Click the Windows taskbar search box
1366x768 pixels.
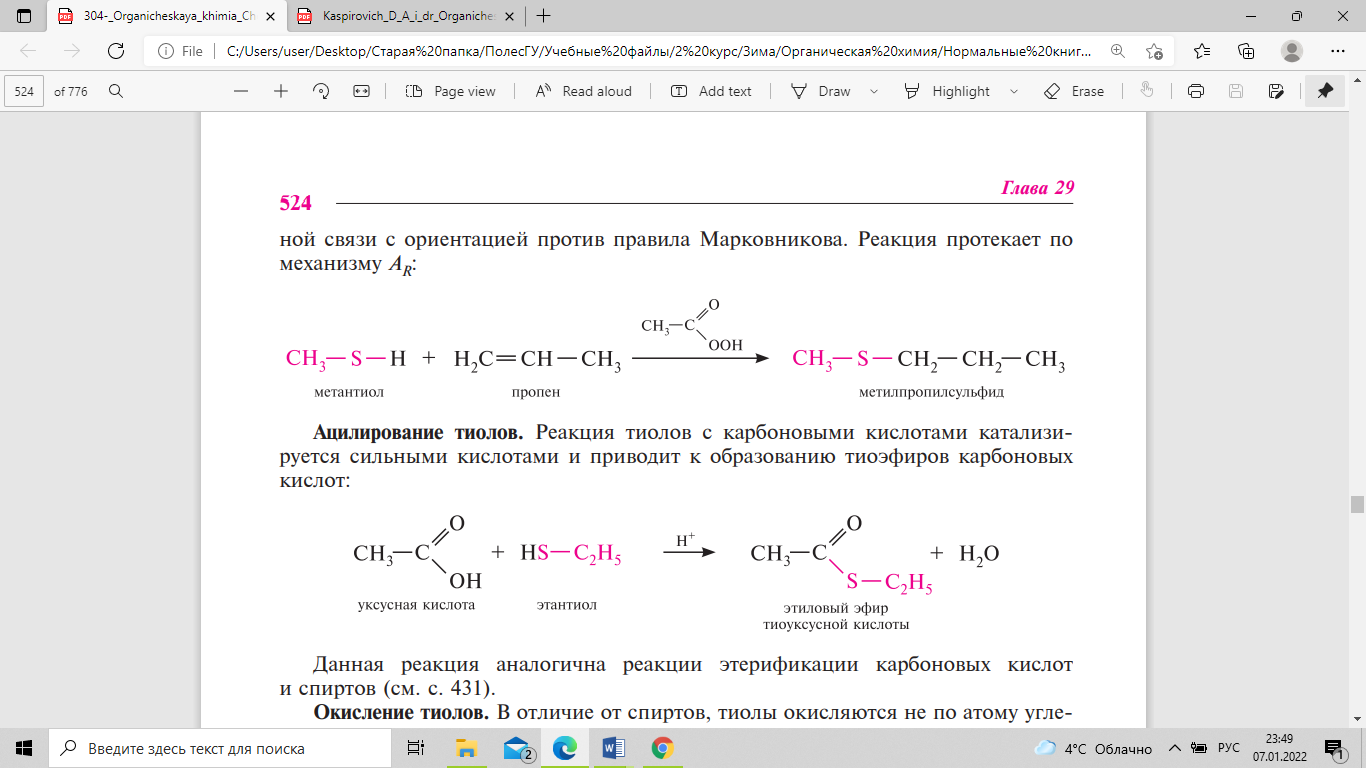(219, 748)
